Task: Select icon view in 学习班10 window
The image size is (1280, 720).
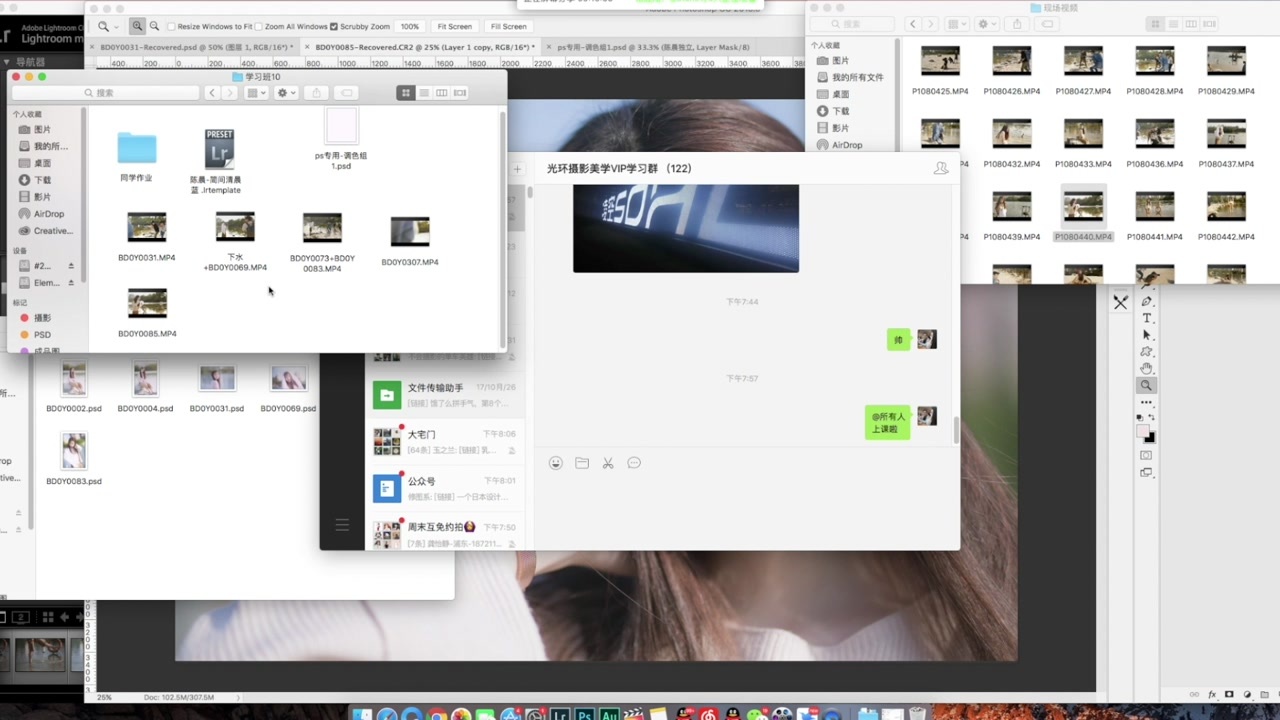Action: [405, 92]
